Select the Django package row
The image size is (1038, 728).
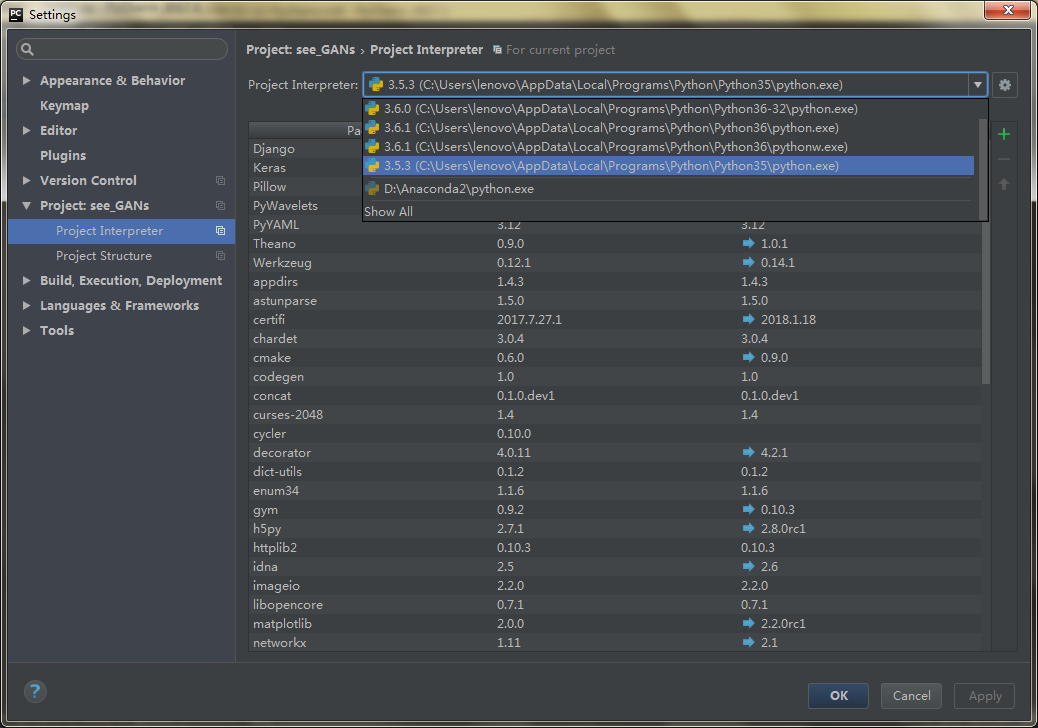pos(305,149)
